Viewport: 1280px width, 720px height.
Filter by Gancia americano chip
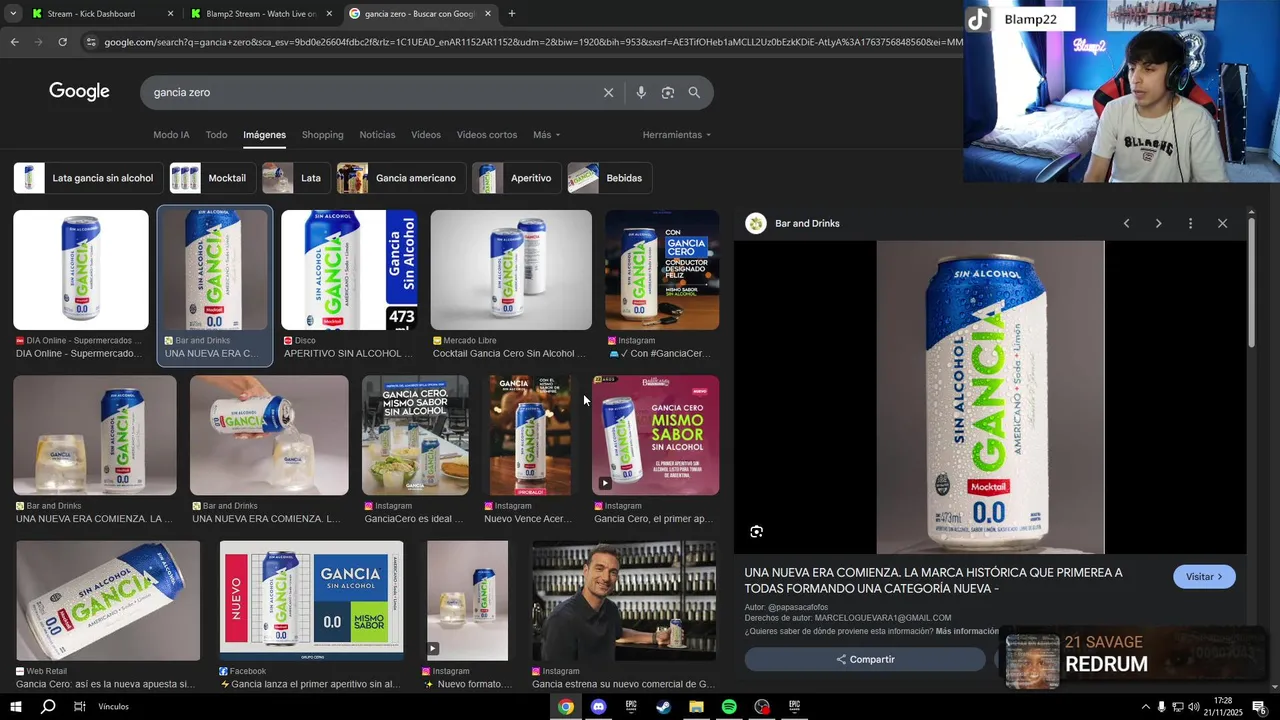coord(402,178)
